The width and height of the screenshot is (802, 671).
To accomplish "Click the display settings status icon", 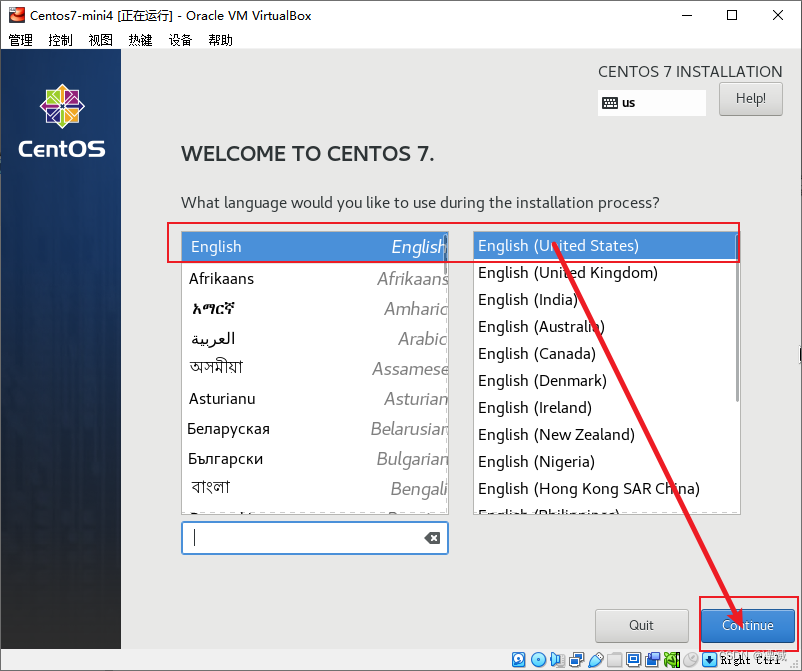I will (633, 660).
